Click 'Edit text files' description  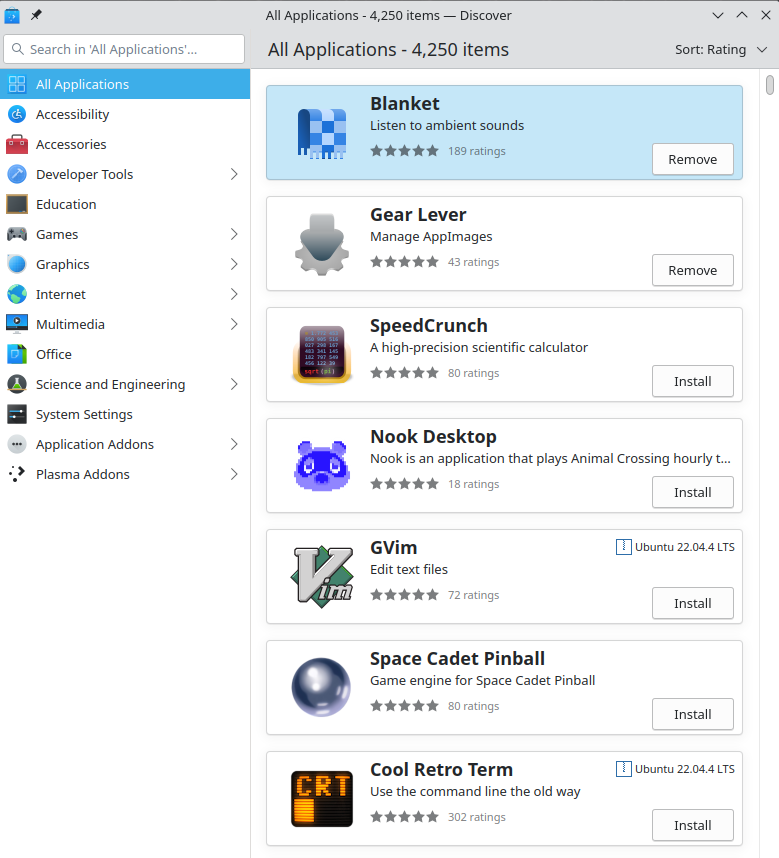pos(409,570)
